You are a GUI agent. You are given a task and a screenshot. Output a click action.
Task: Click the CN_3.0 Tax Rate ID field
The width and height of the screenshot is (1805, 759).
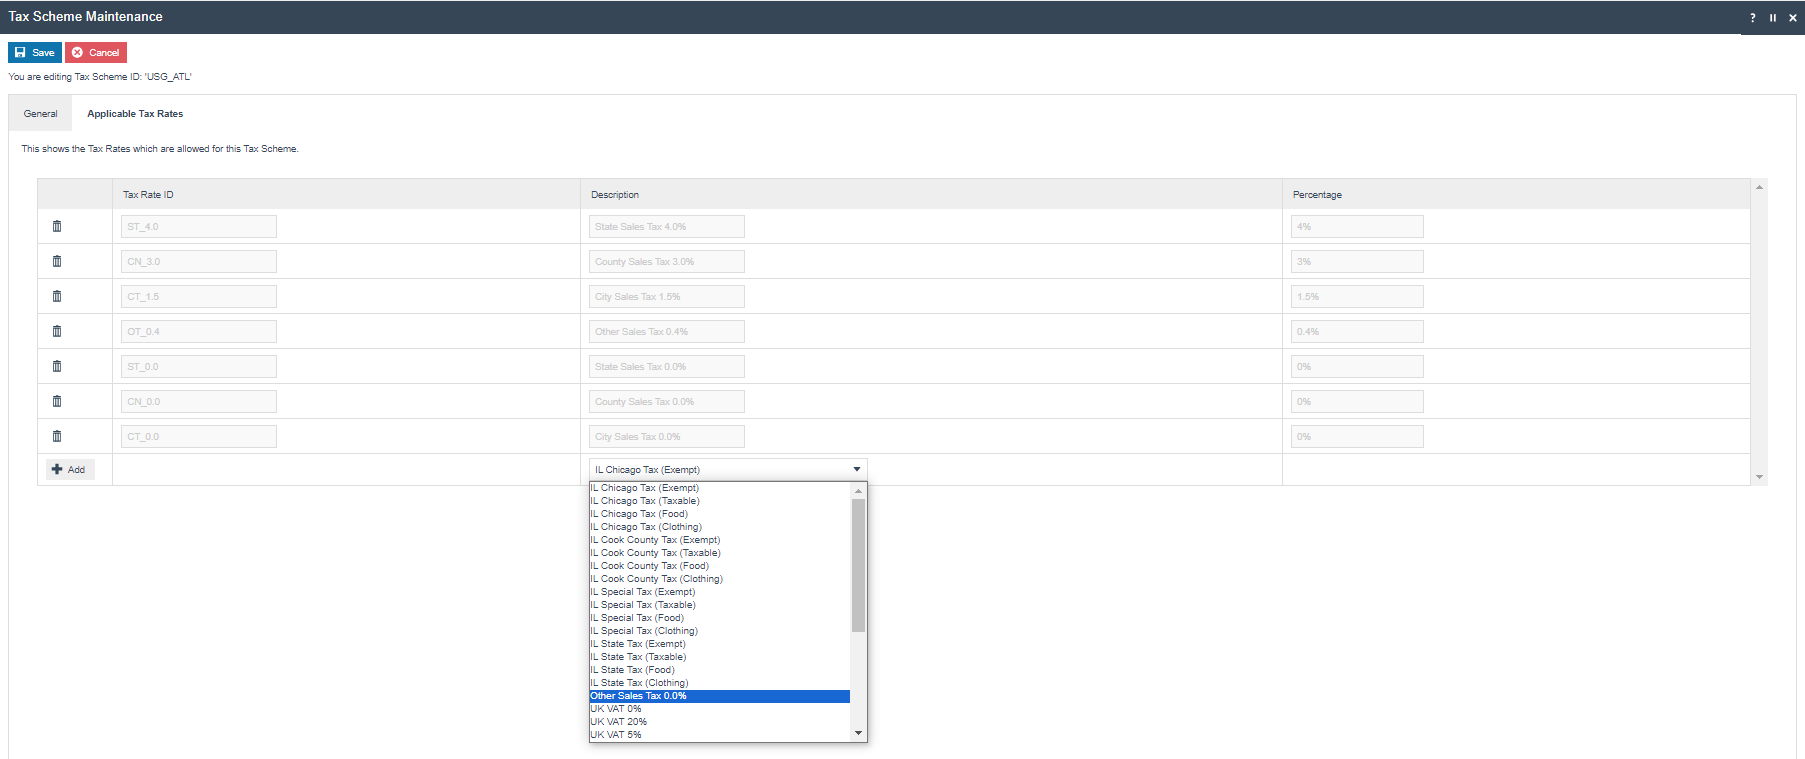point(199,262)
